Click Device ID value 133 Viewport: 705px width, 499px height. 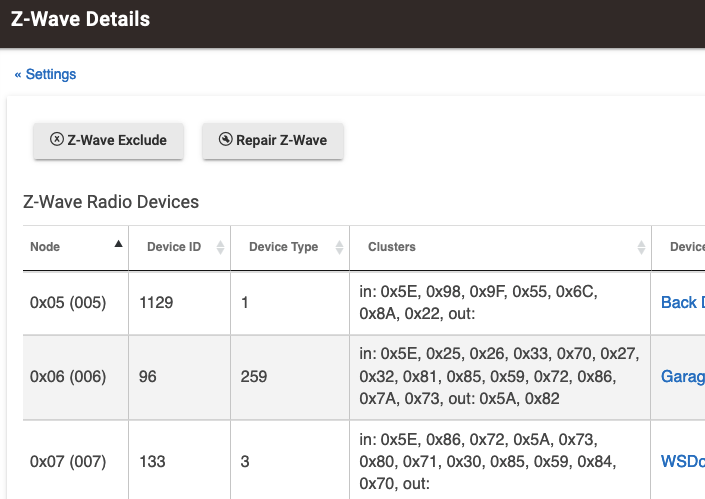(152, 462)
